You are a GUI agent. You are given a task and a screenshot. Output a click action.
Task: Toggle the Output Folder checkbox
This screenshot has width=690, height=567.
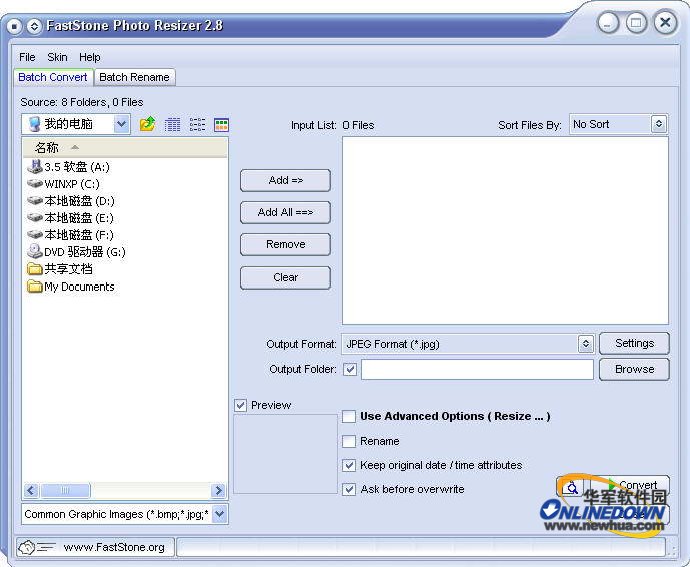click(350, 369)
